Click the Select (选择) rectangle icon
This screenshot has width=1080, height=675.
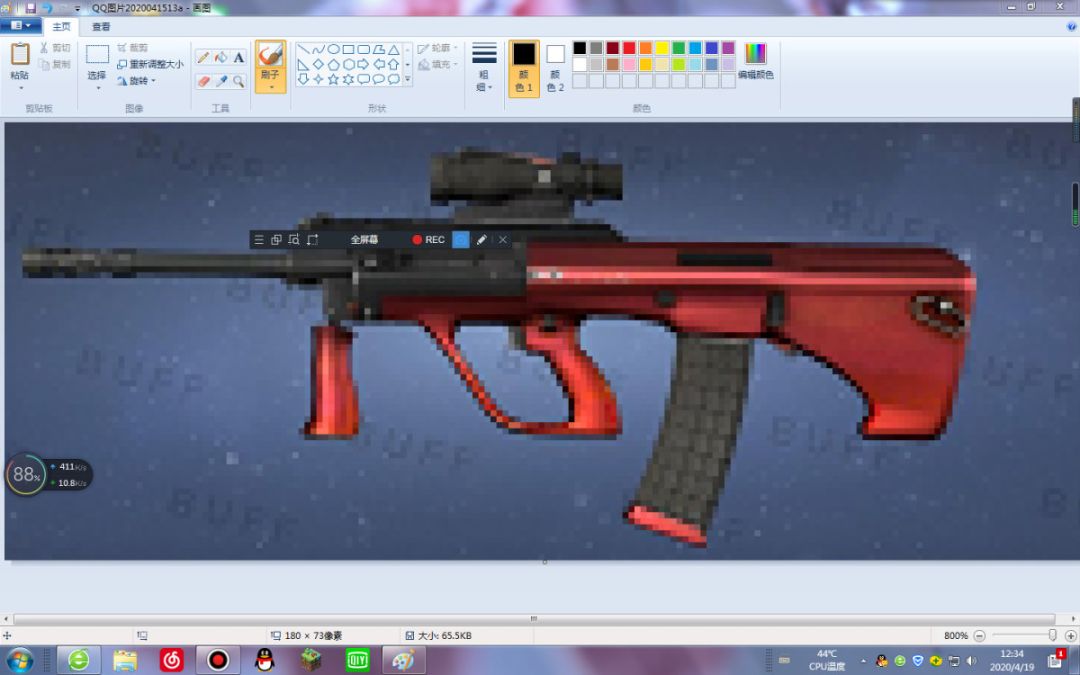[x=97, y=54]
